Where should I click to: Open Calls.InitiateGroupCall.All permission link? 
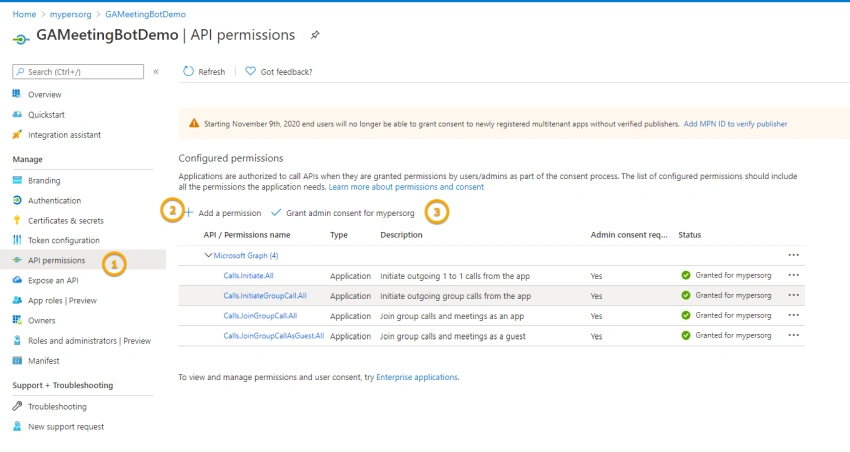click(x=265, y=295)
